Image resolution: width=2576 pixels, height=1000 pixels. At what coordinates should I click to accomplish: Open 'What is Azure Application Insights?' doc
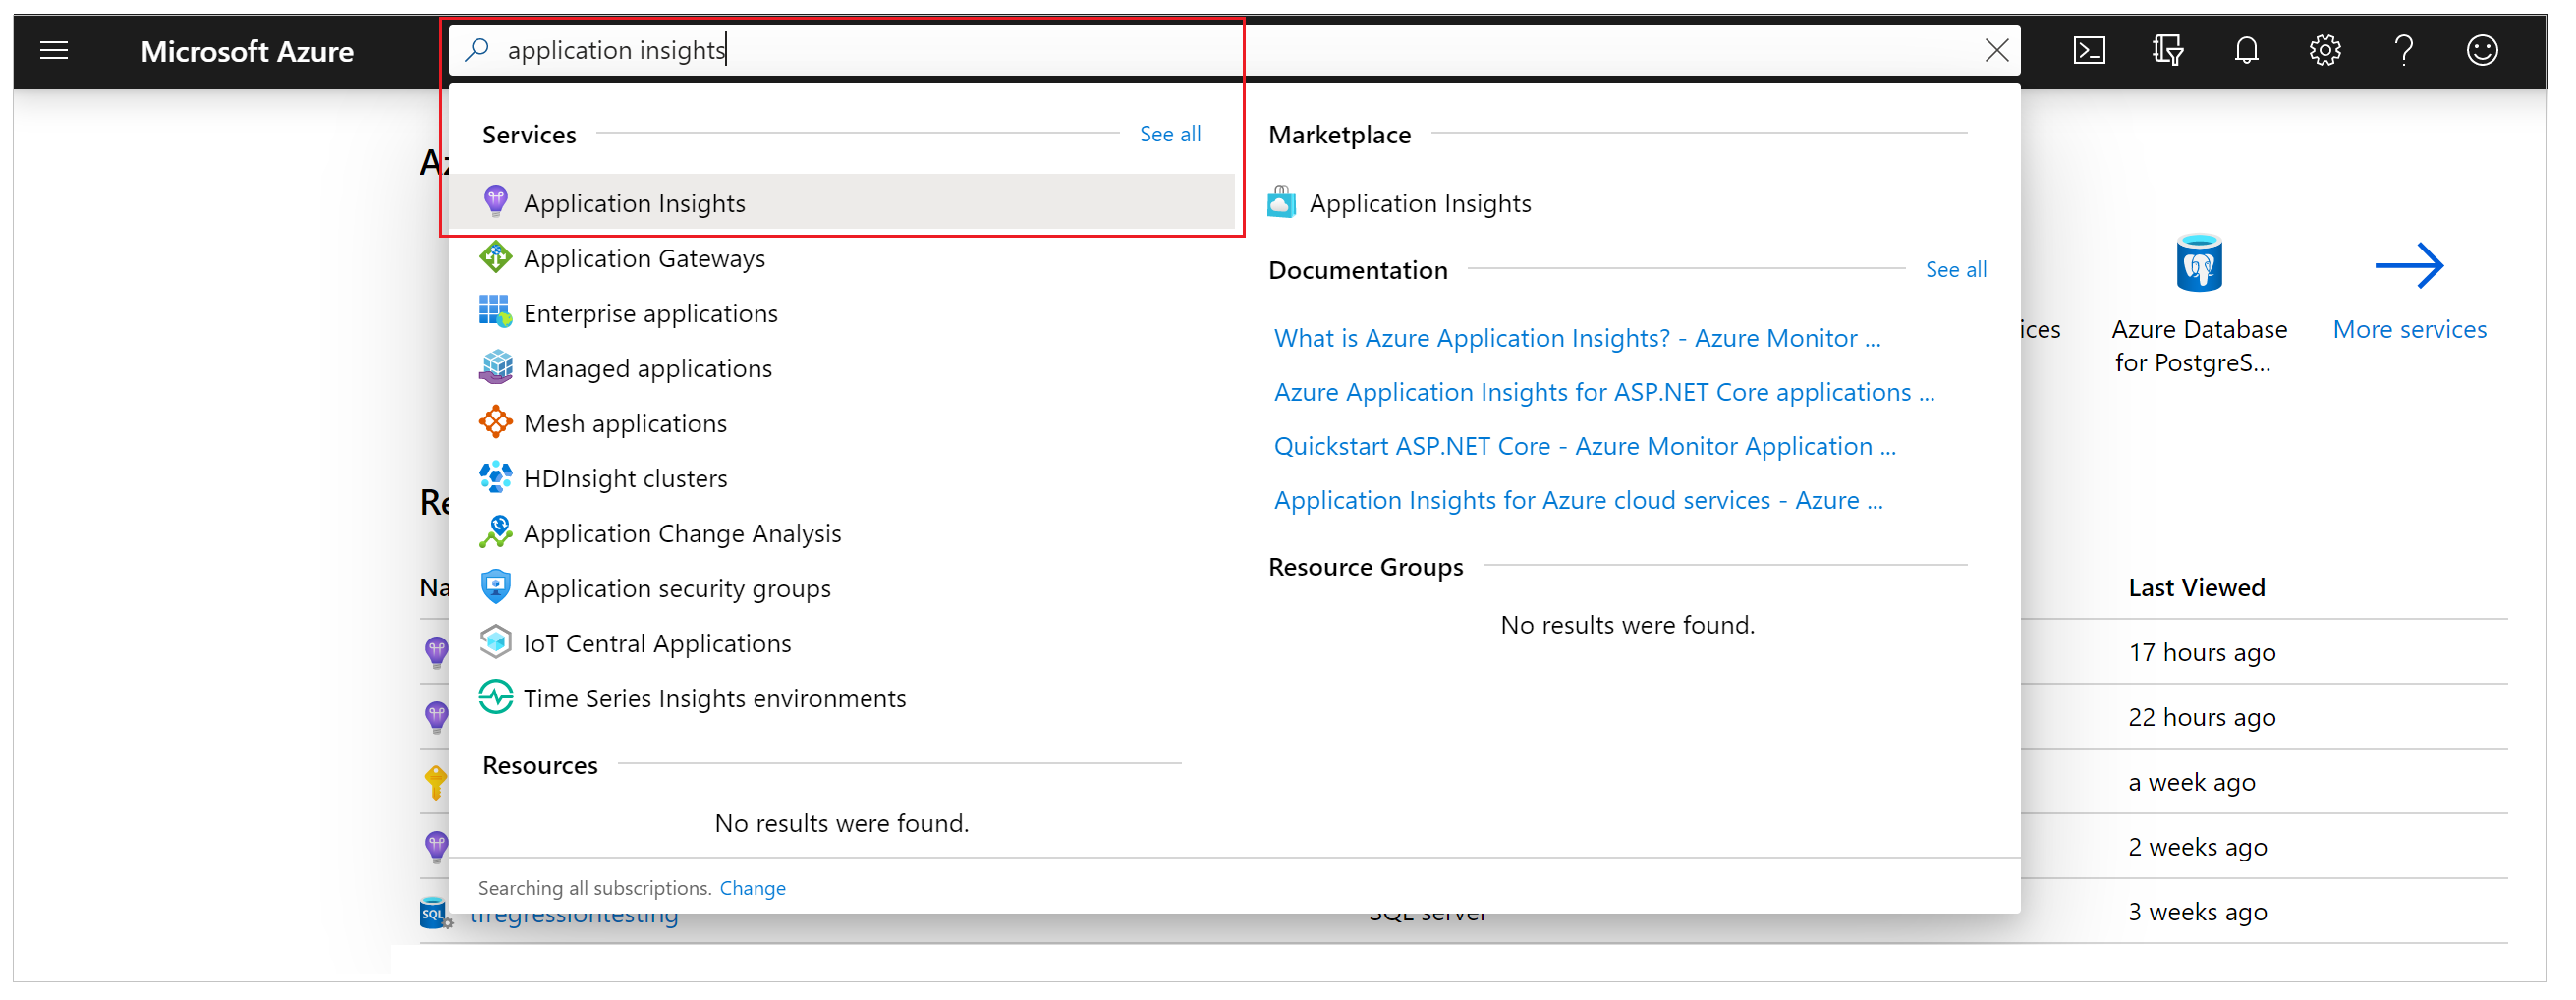click(x=1577, y=338)
